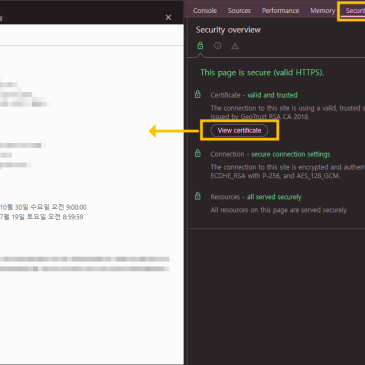The image size is (365, 365).
Task: Select the warning triangle filter icon
Action: pyautogui.click(x=235, y=46)
